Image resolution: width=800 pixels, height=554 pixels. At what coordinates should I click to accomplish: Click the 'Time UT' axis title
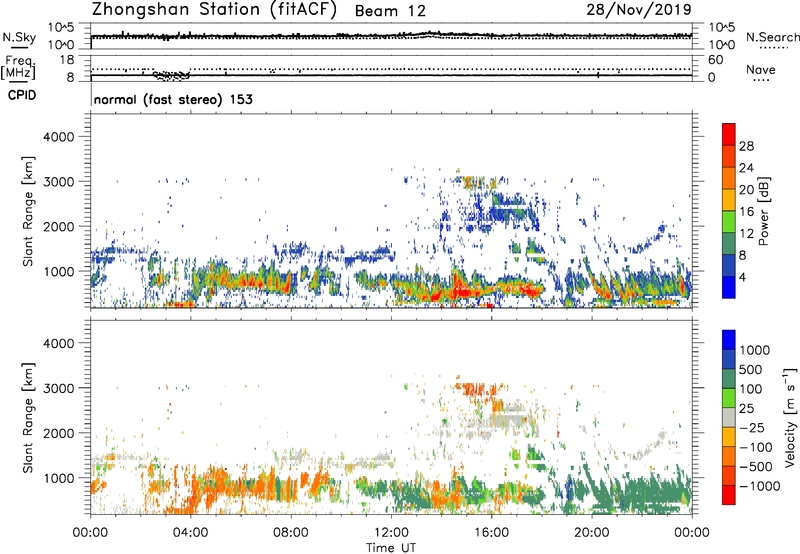coord(391,548)
